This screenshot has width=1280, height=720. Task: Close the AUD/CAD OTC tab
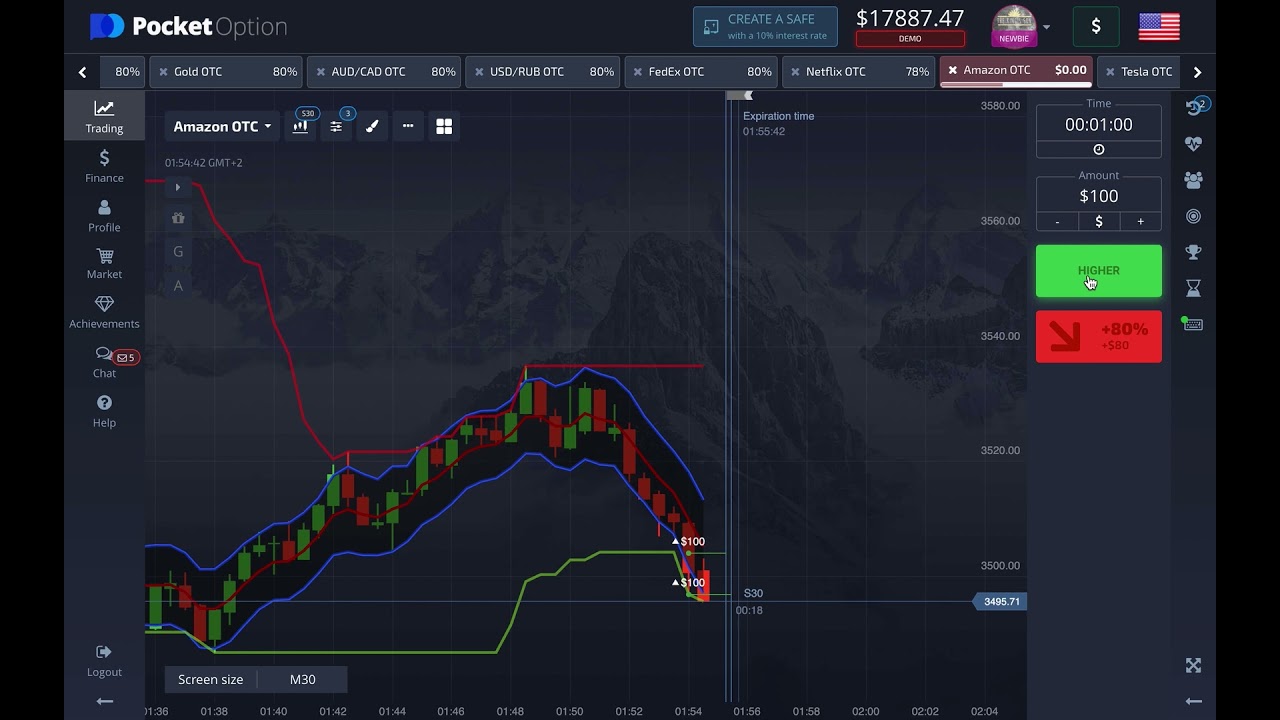(x=321, y=72)
